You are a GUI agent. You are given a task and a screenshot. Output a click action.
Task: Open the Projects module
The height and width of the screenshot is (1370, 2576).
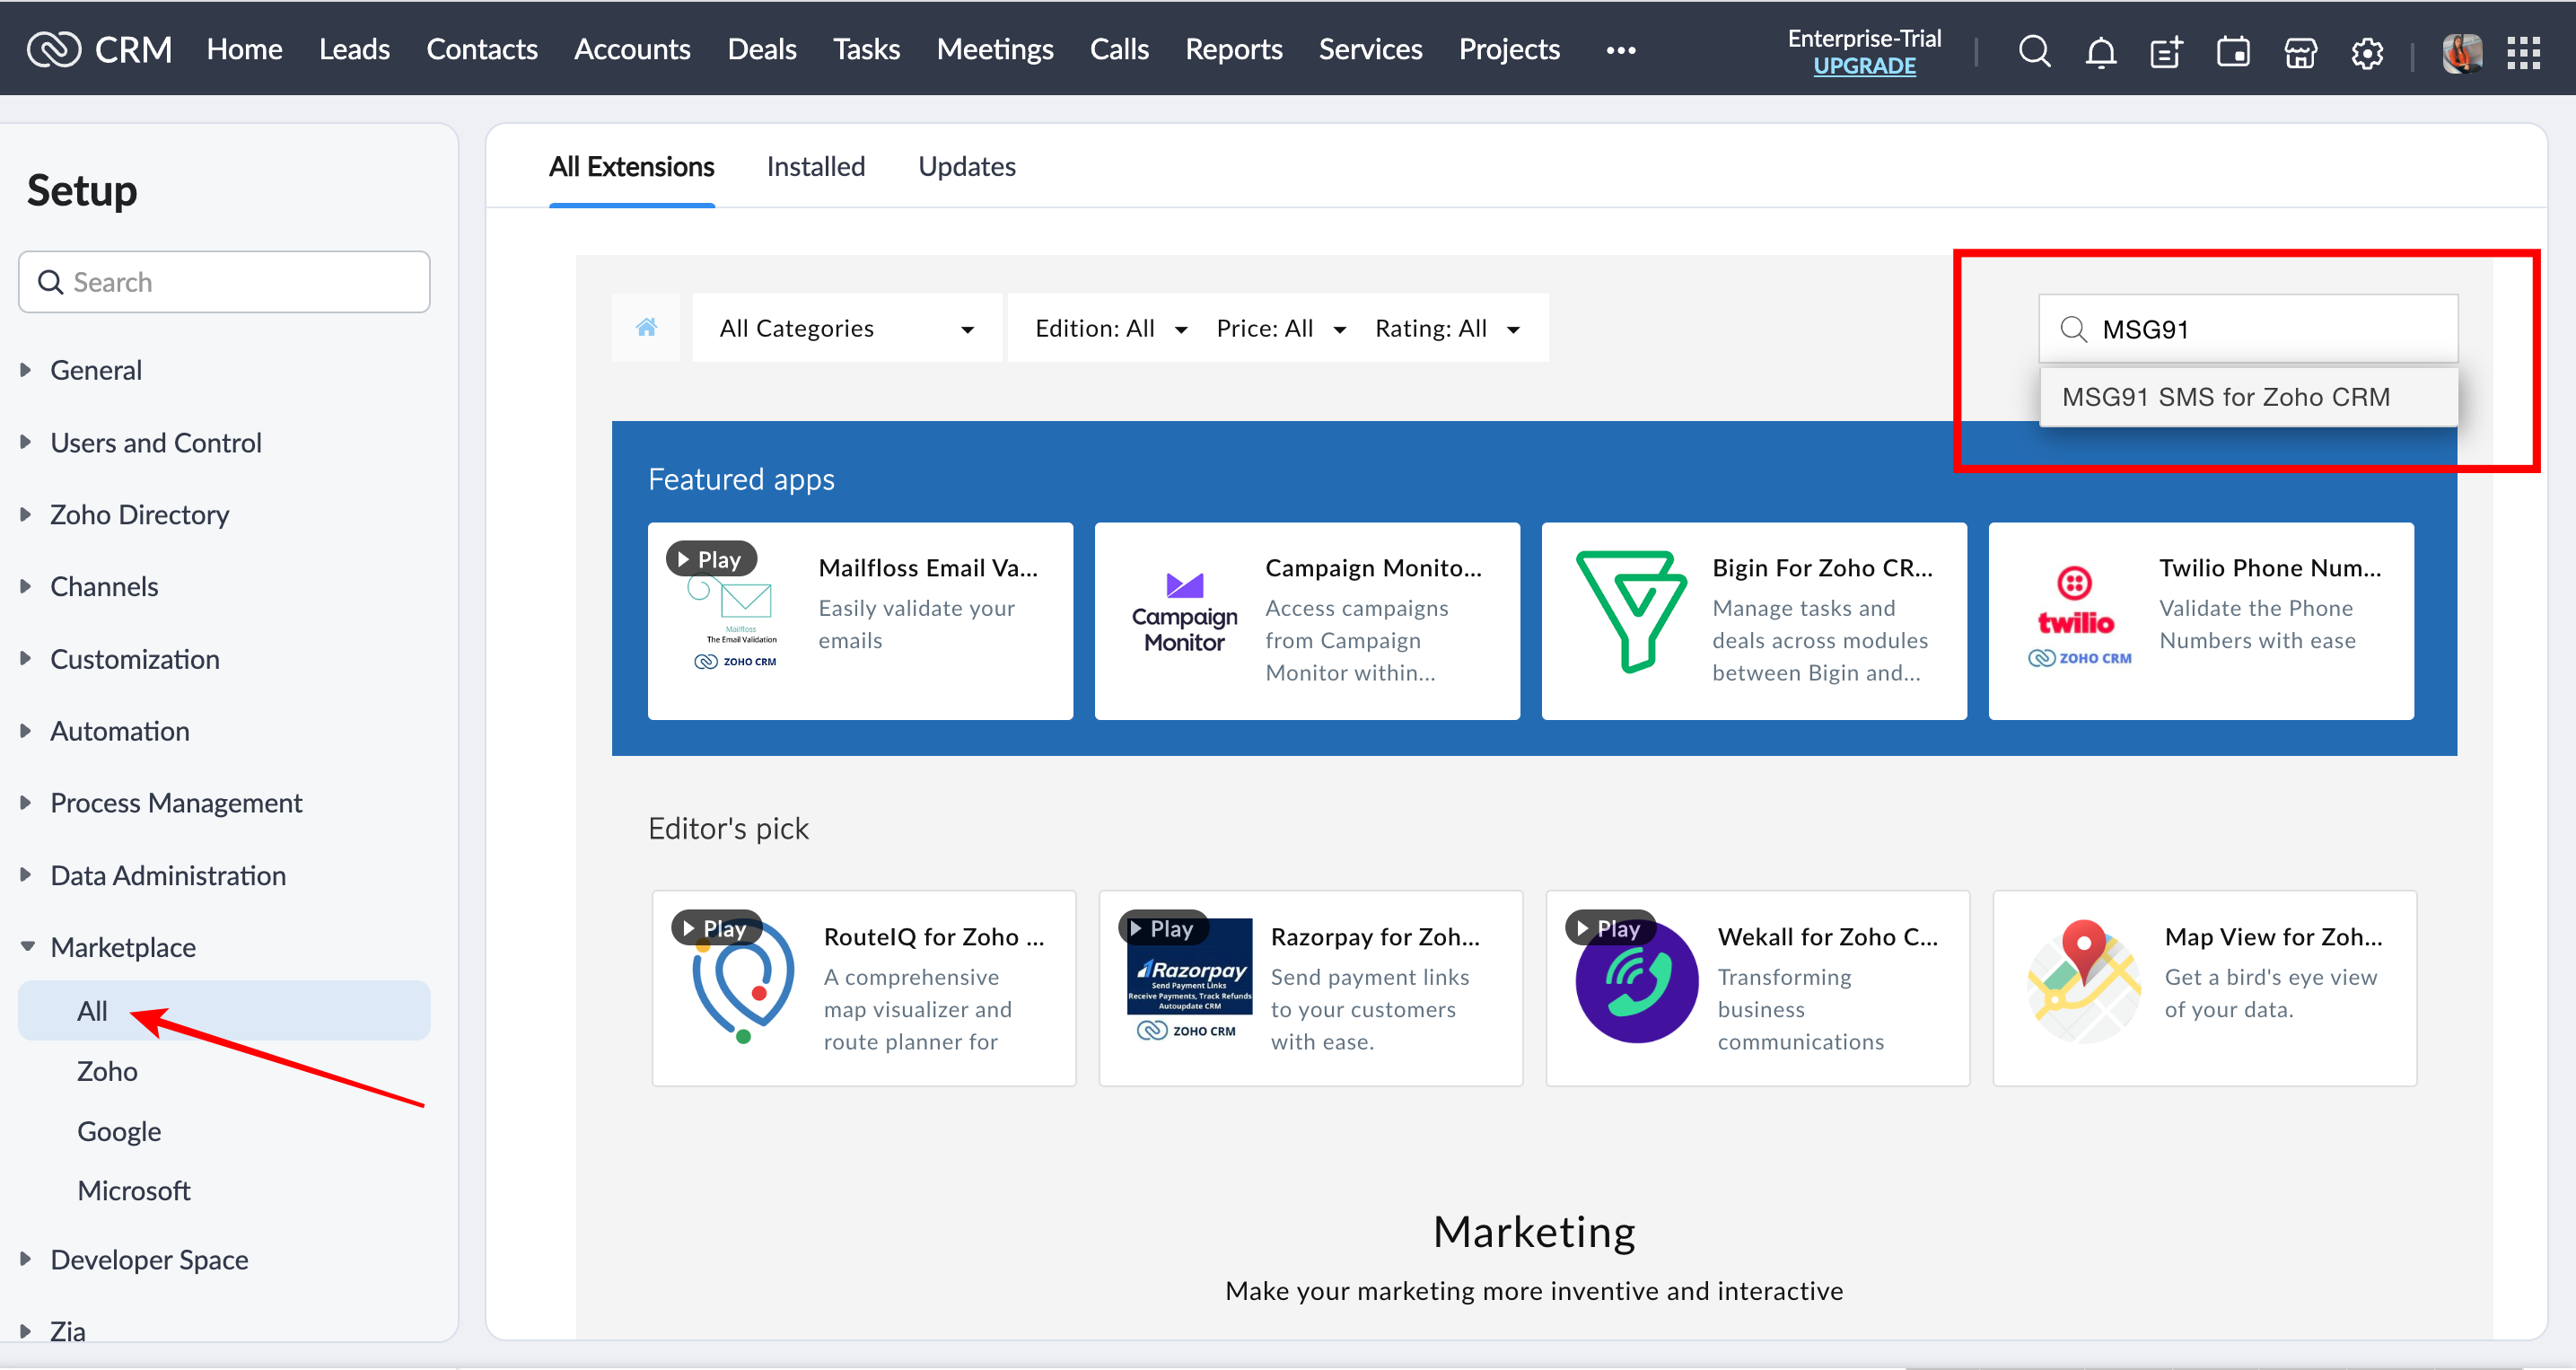coord(1508,49)
